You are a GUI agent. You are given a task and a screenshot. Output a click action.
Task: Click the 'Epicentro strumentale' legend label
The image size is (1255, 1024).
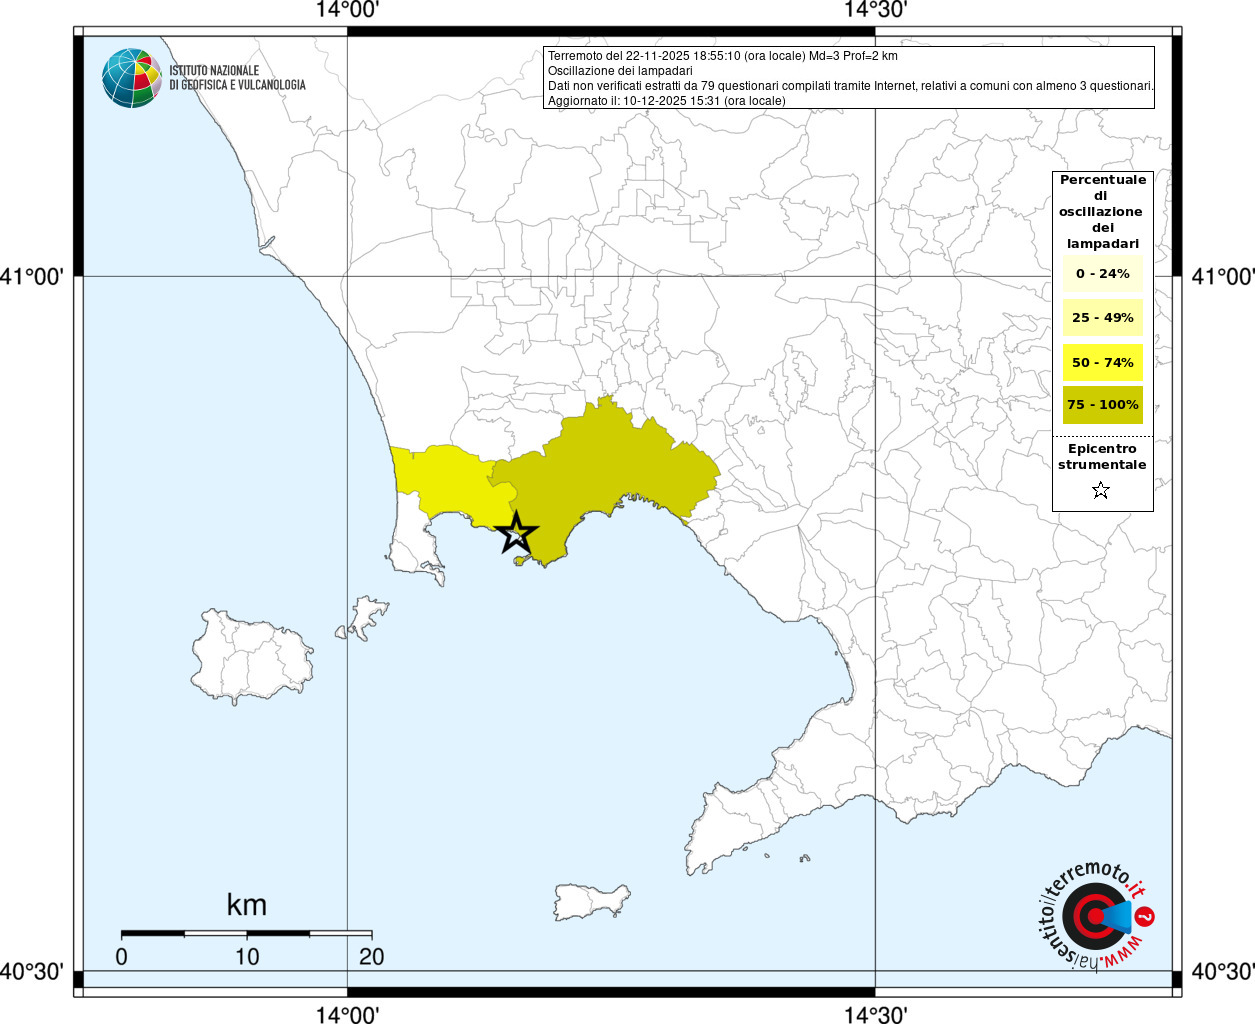1102,456
